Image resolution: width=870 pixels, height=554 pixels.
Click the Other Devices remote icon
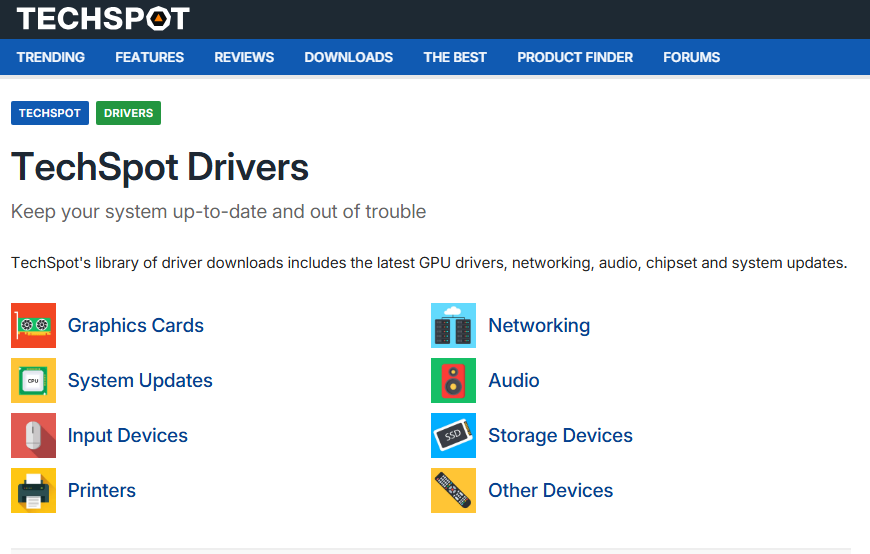[x=453, y=491]
